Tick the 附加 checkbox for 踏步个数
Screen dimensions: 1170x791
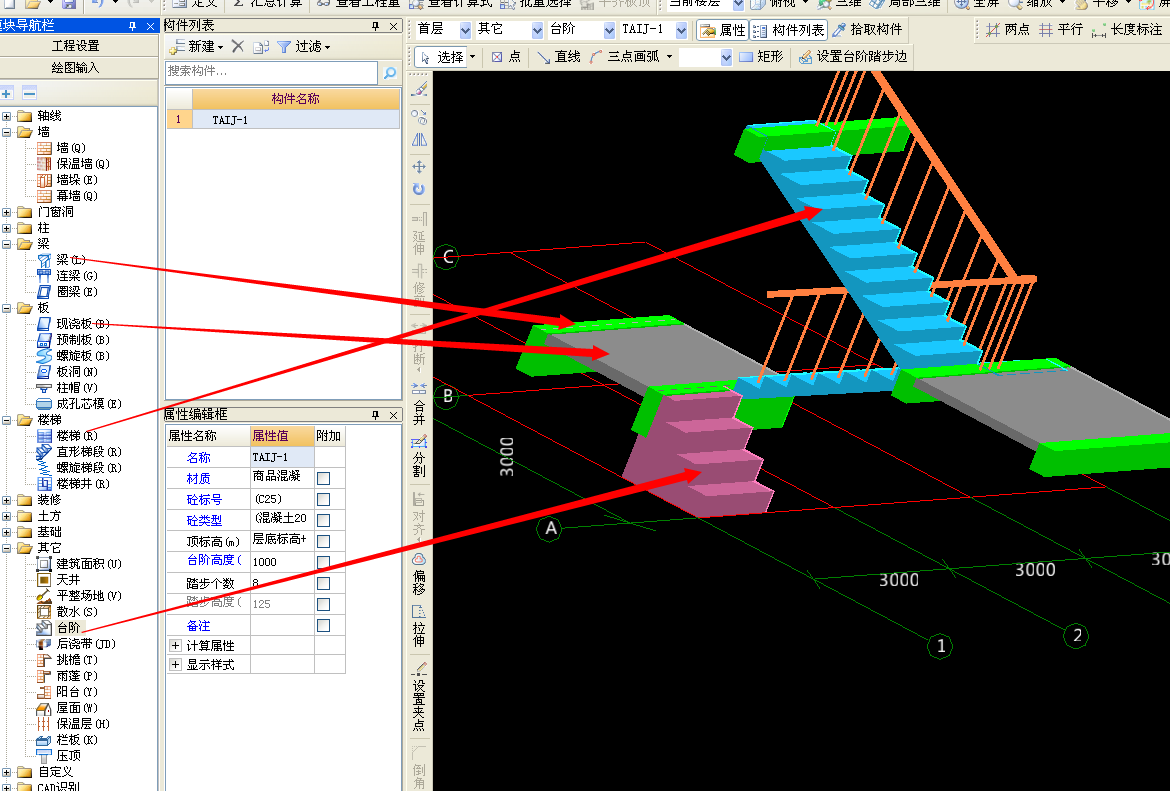pyautogui.click(x=323, y=583)
